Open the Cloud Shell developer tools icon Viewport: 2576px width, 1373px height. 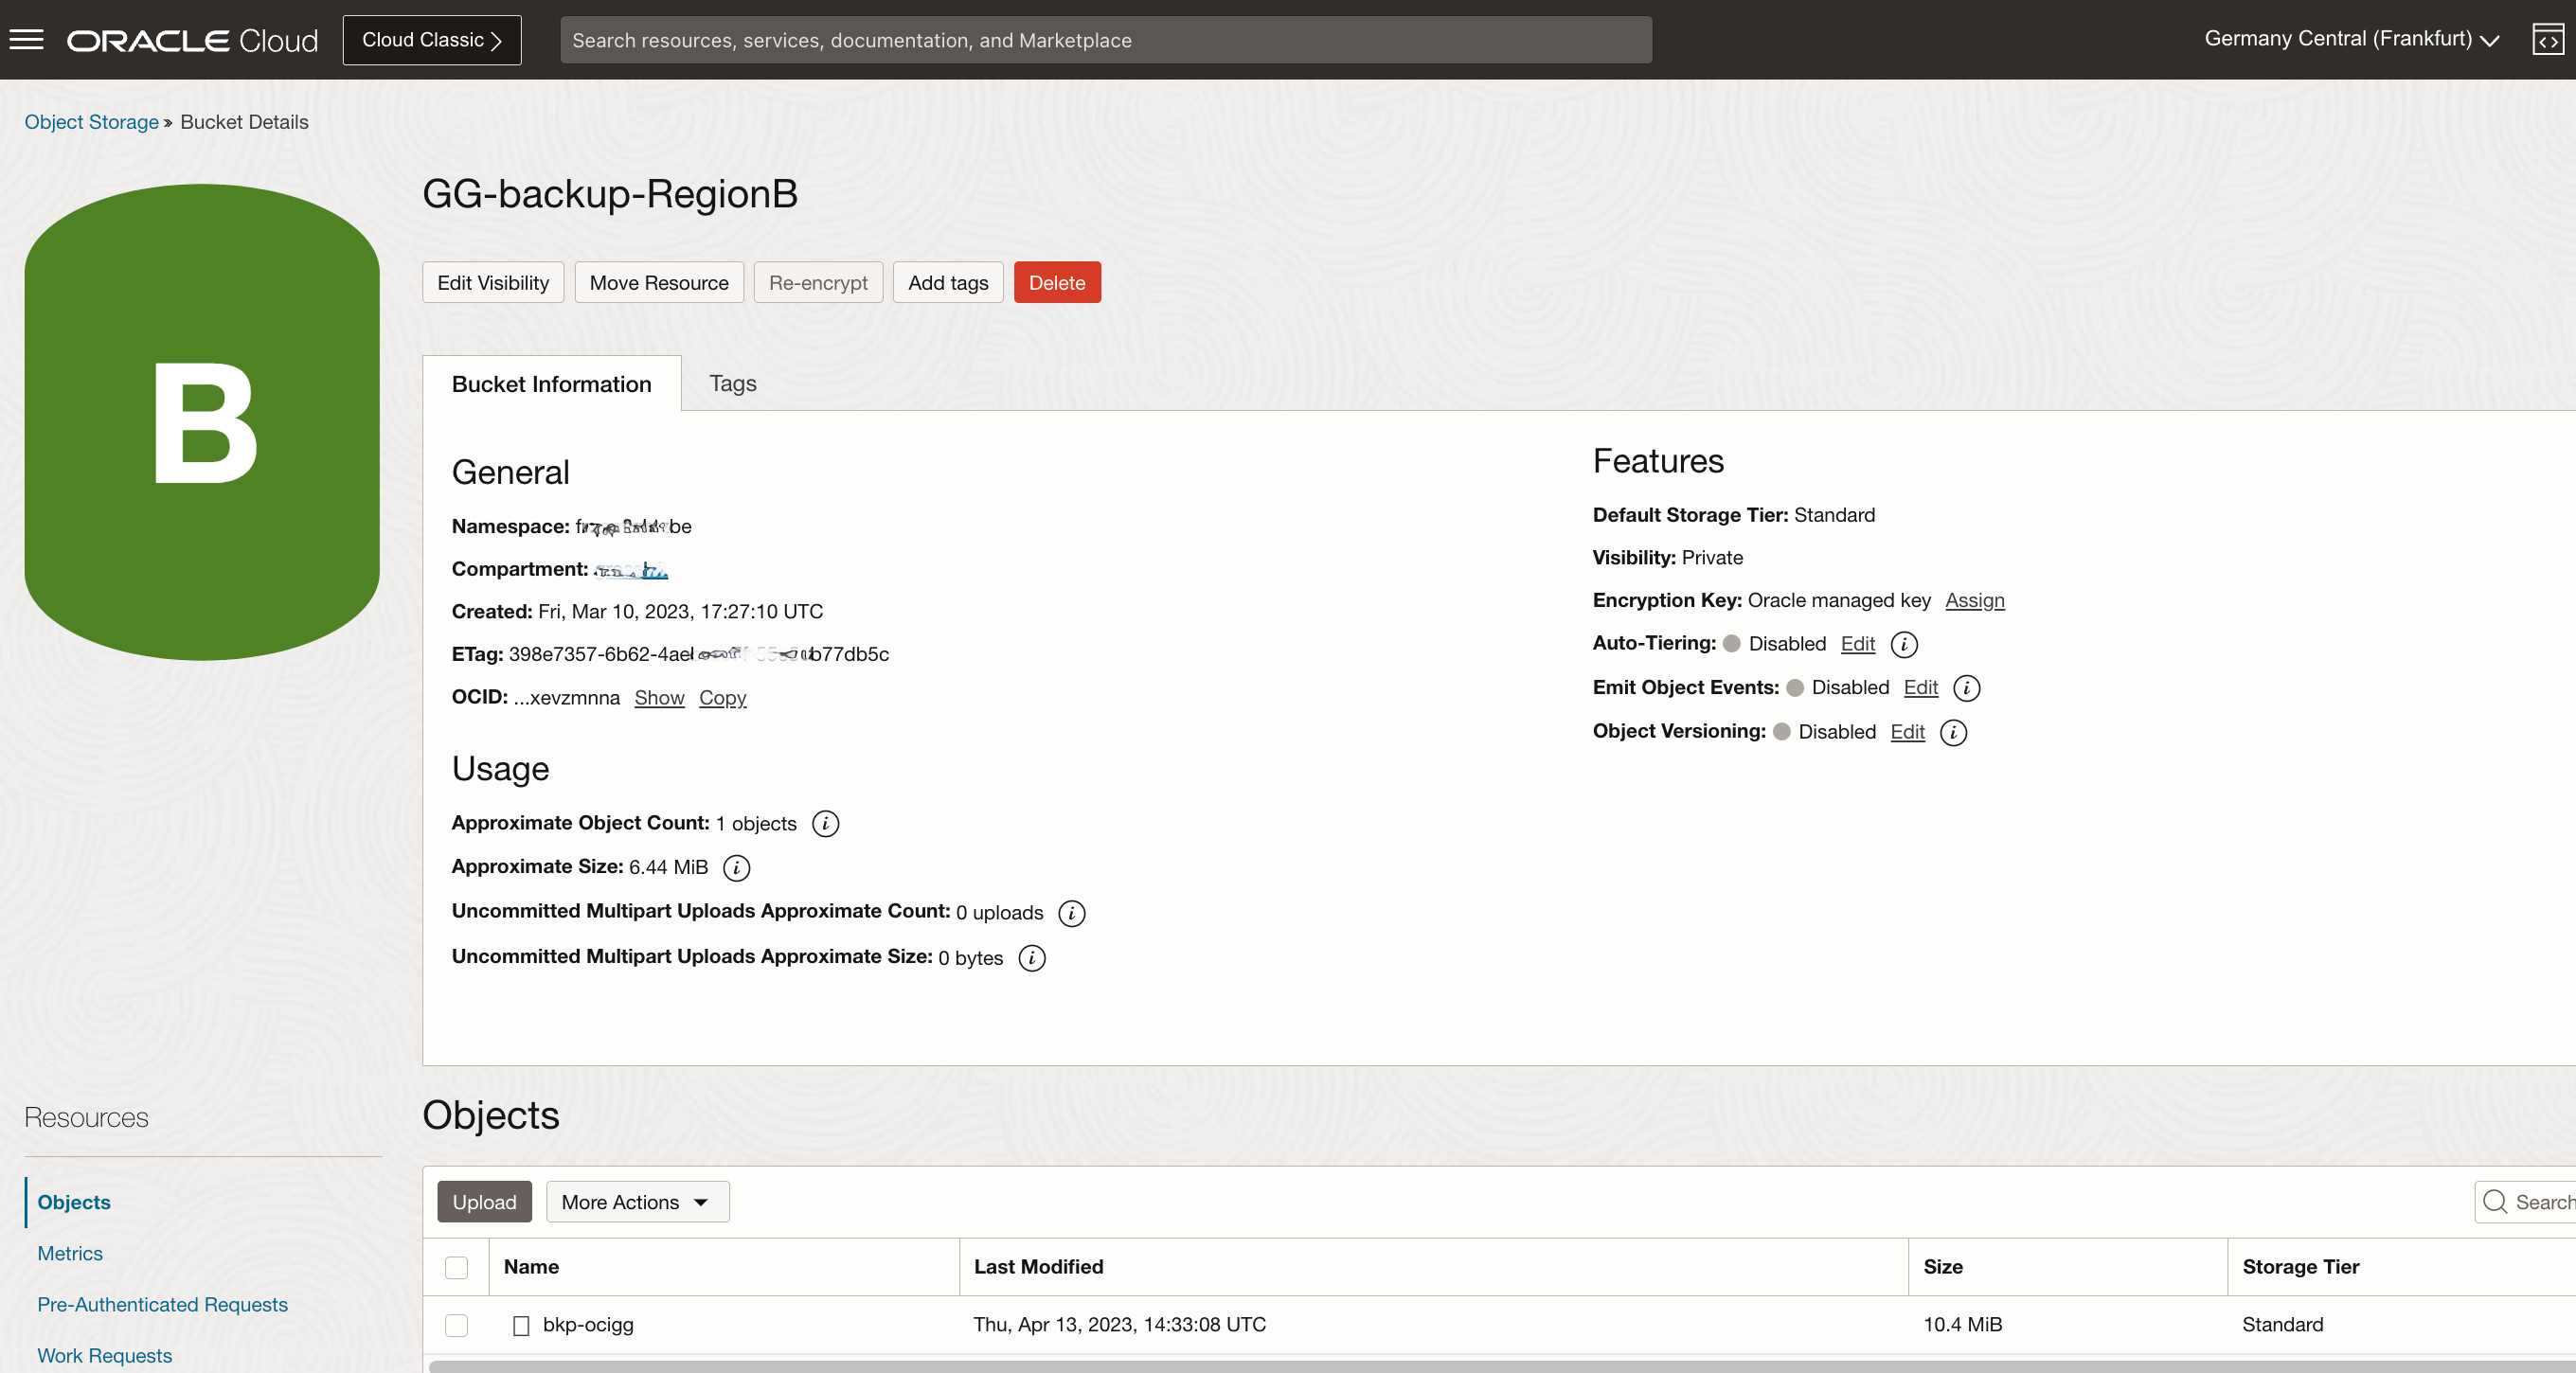coord(2547,40)
